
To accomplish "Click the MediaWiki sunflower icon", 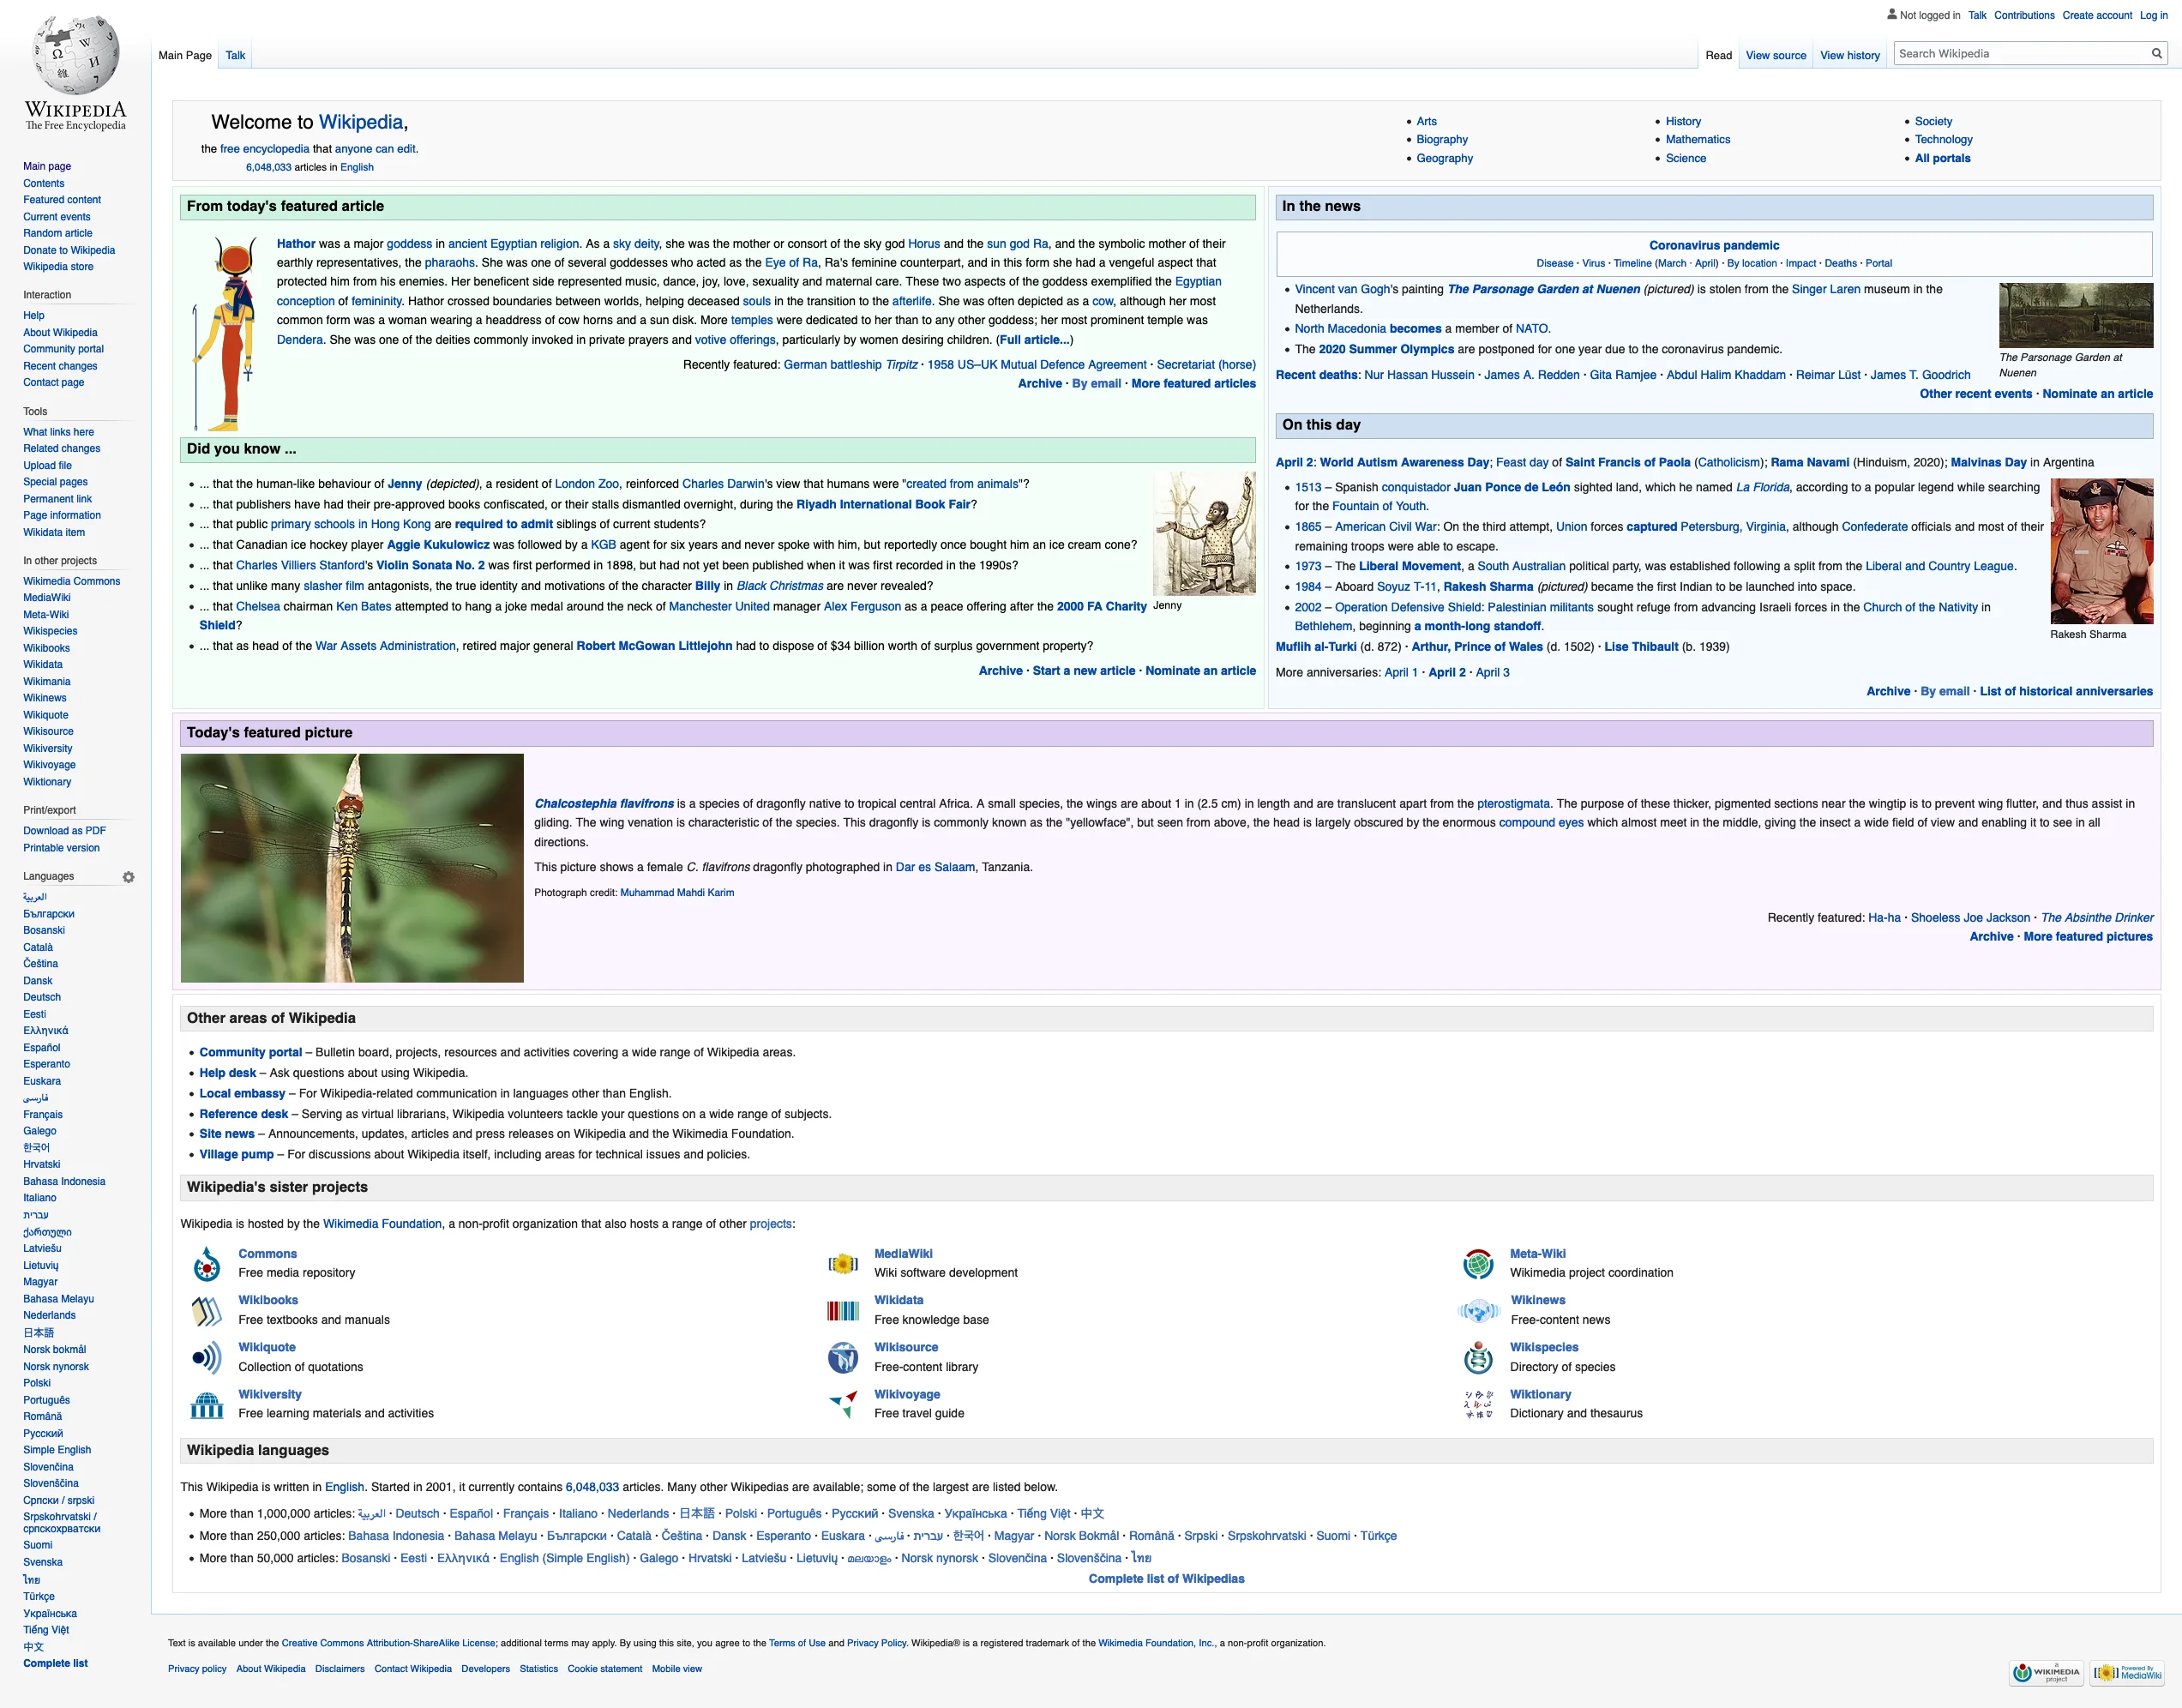I will tap(843, 1264).
